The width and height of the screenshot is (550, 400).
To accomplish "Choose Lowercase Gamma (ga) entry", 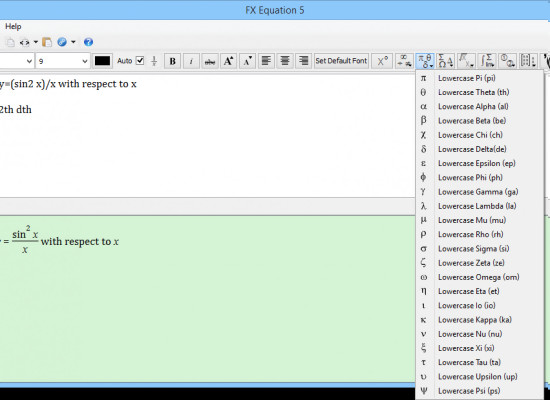I will (x=479, y=192).
